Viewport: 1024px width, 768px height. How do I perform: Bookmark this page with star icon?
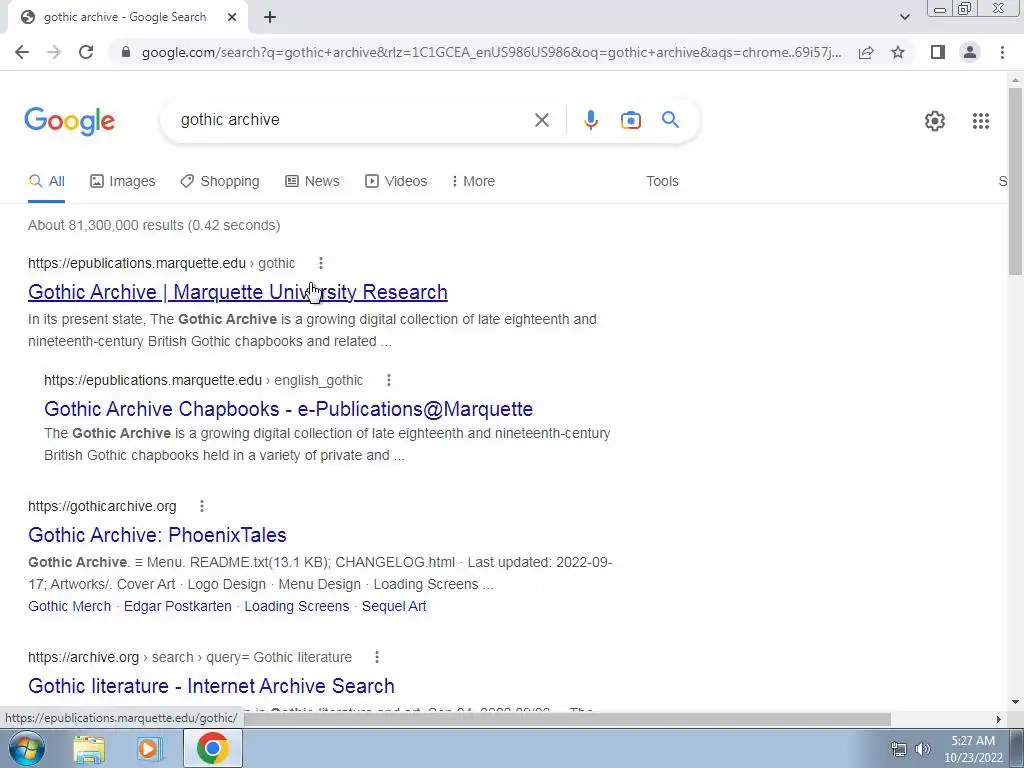898,52
